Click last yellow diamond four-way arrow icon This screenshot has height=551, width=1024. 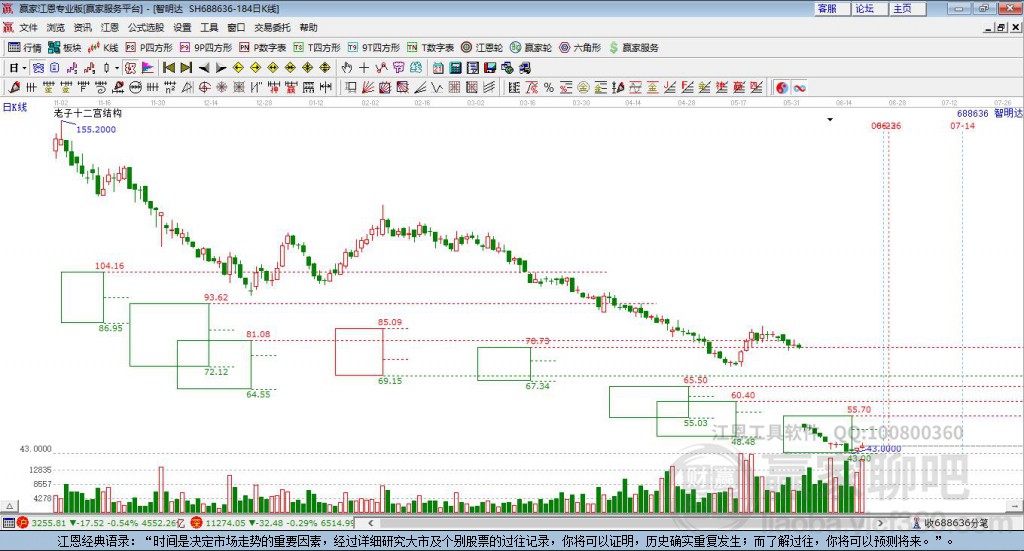(325, 68)
